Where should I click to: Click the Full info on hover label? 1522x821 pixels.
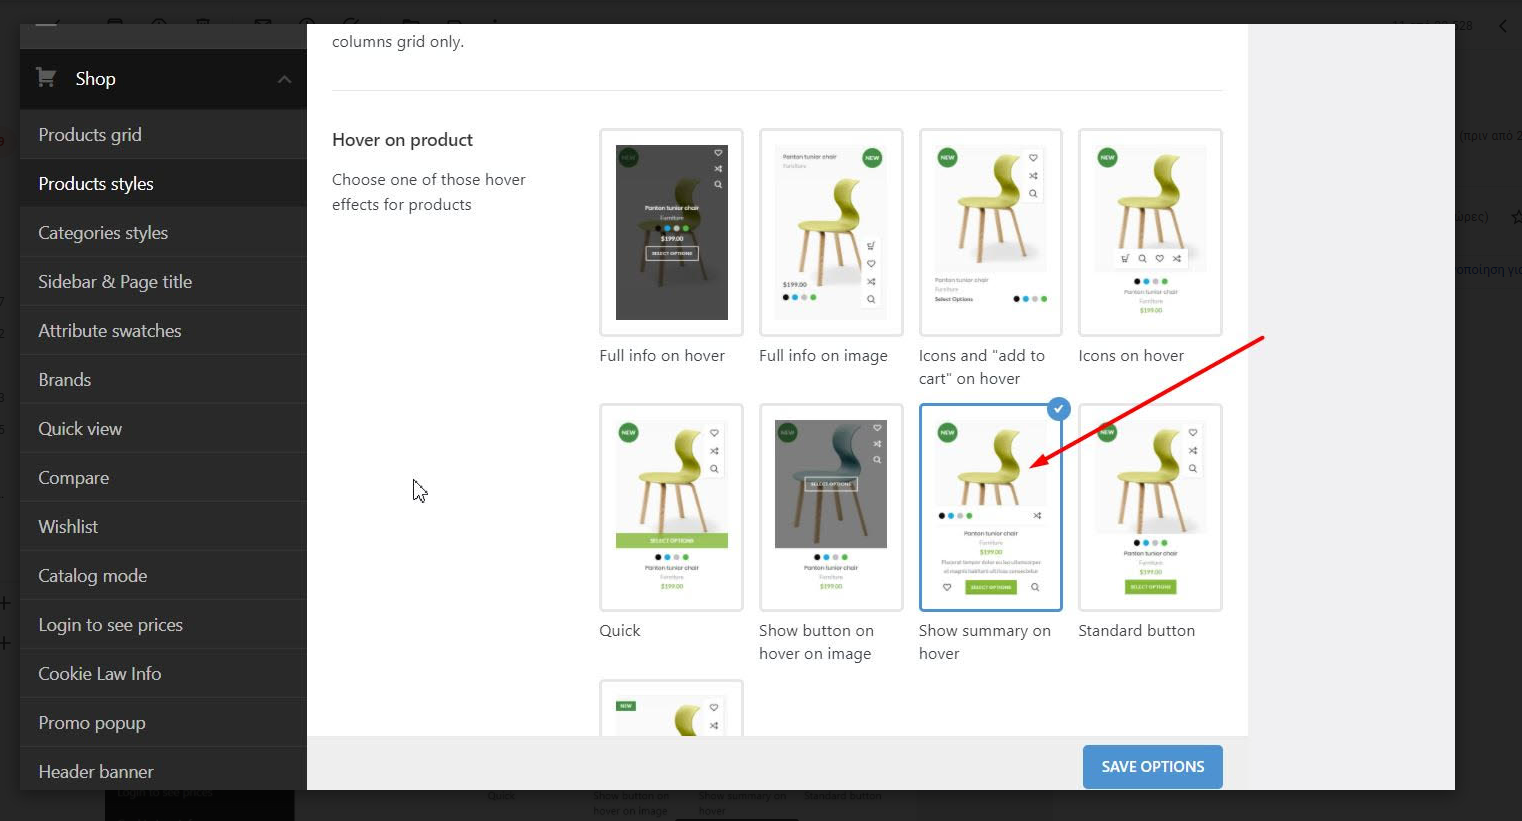662,356
